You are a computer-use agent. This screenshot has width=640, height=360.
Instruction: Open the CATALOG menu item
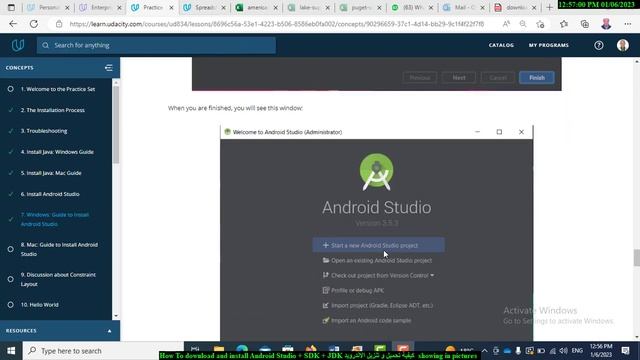tap(501, 45)
